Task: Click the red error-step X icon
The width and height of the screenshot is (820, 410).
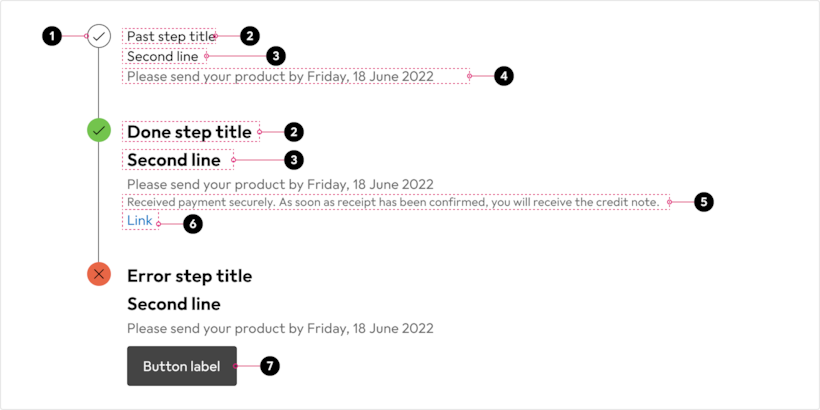Action: click(99, 274)
